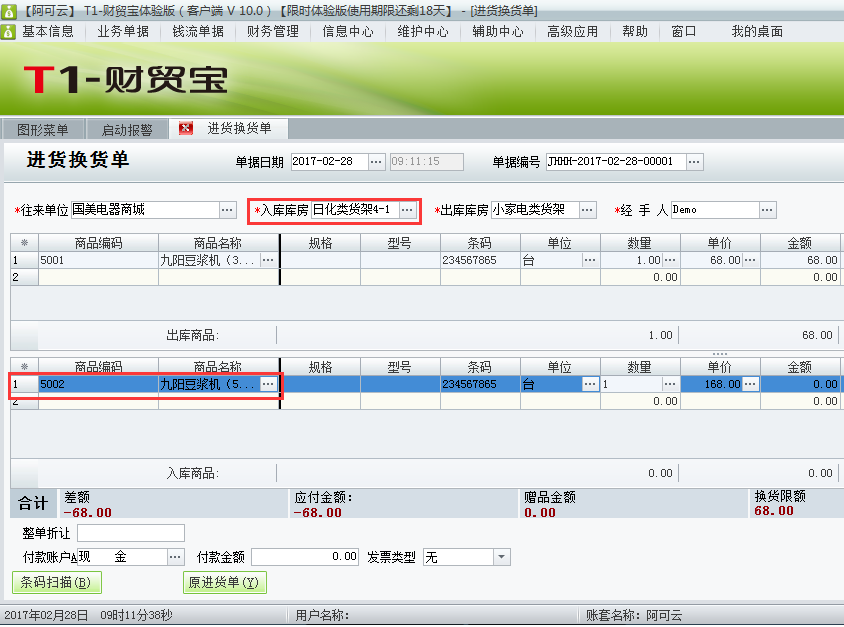The image size is (844, 627).
Task: Open 基本信息 menu
Action: (x=48, y=32)
